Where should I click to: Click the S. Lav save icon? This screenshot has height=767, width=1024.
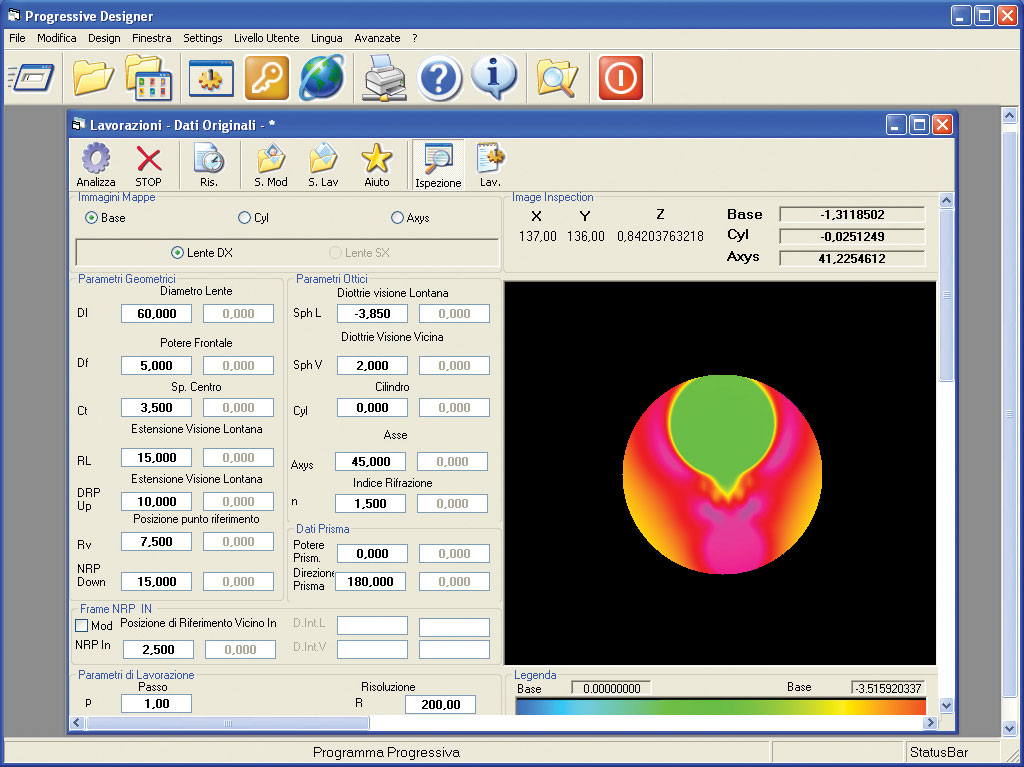point(324,160)
